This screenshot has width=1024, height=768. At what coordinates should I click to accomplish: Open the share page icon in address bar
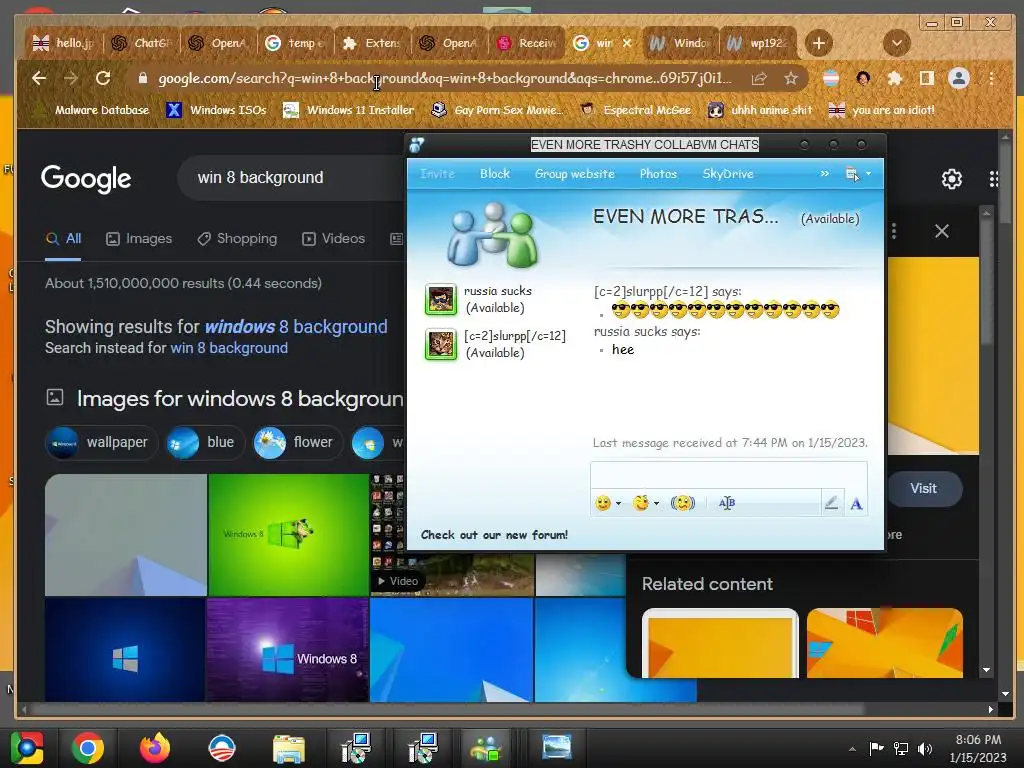pyautogui.click(x=759, y=78)
